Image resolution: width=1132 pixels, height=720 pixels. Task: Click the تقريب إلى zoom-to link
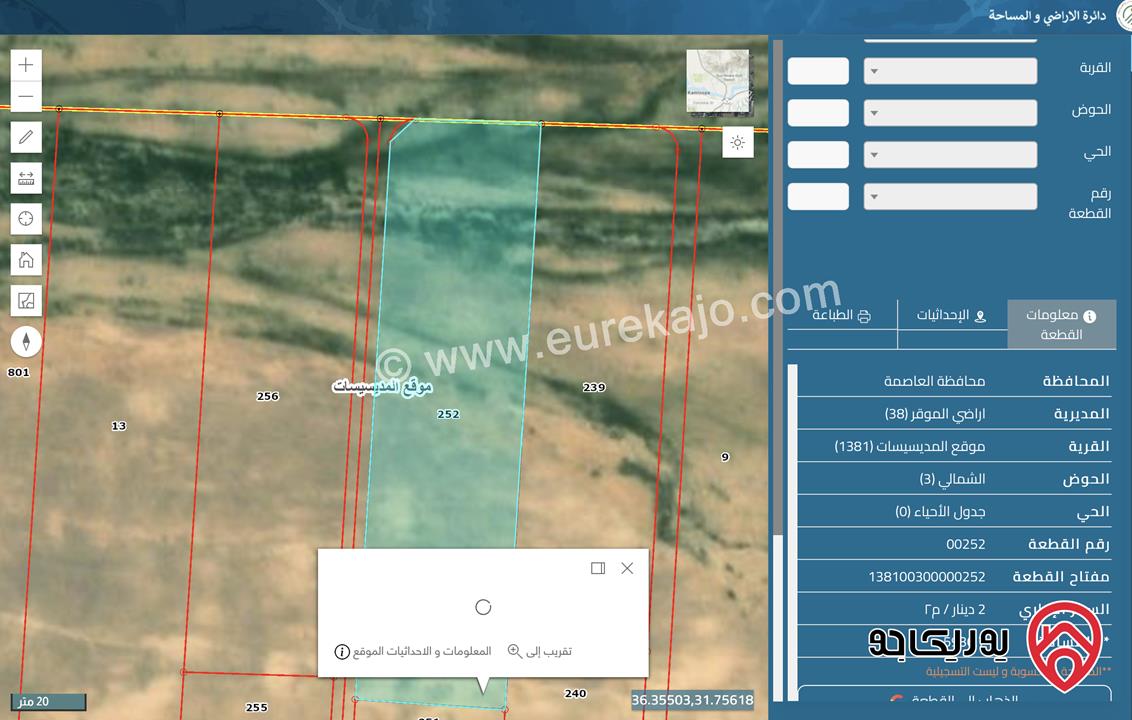[x=540, y=651]
